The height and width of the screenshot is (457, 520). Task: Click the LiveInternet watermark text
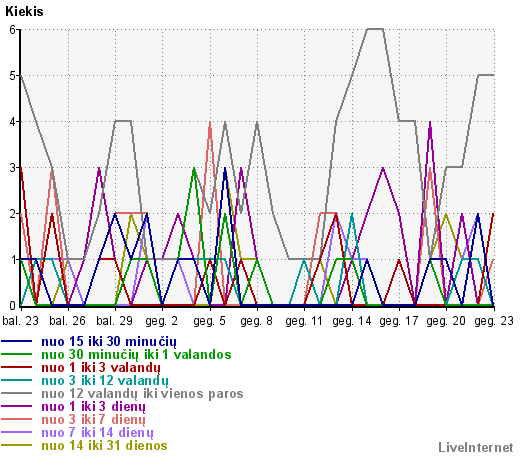point(476,447)
